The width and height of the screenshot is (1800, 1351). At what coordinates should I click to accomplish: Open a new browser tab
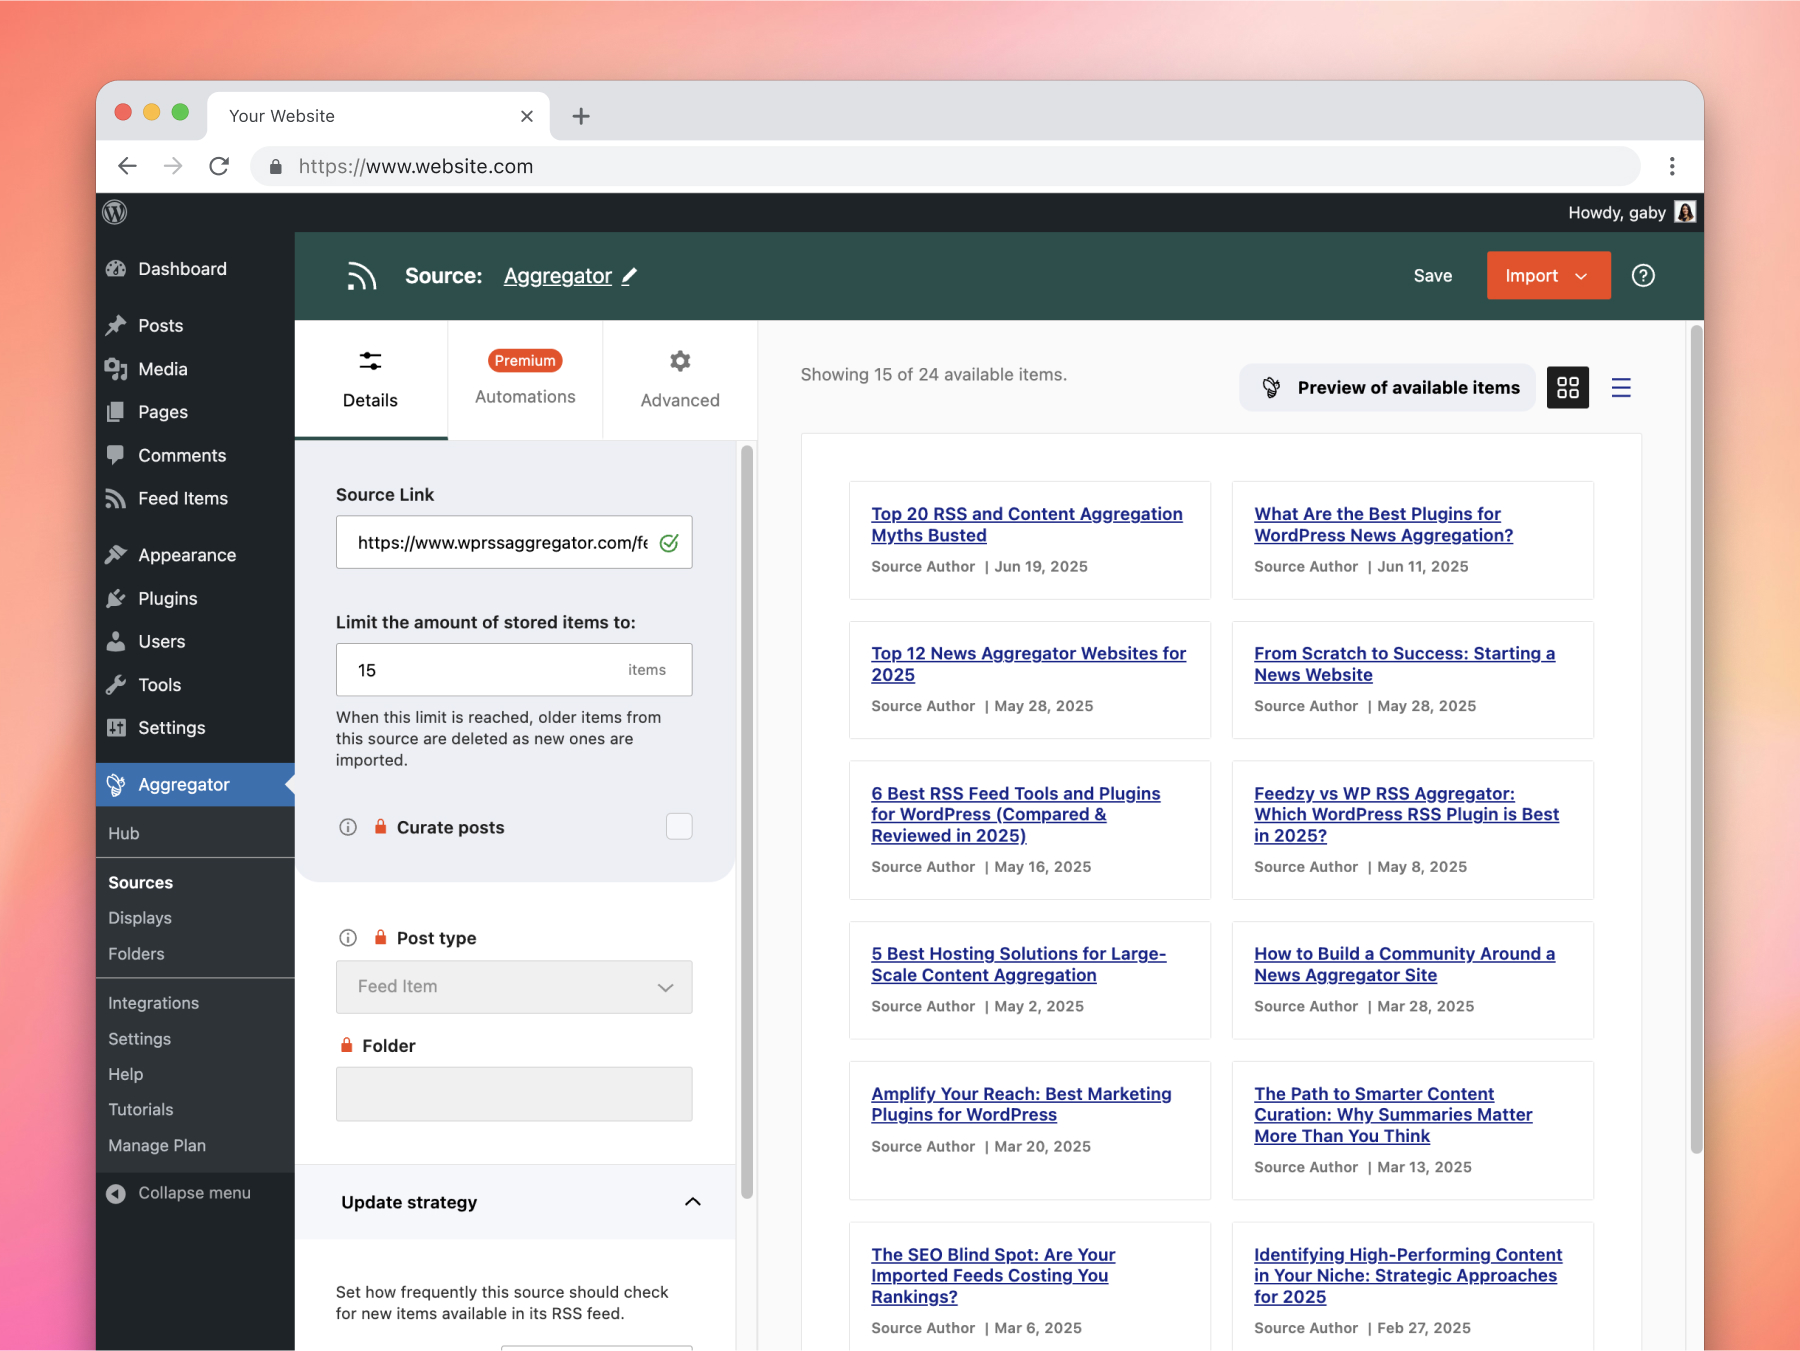click(x=581, y=116)
